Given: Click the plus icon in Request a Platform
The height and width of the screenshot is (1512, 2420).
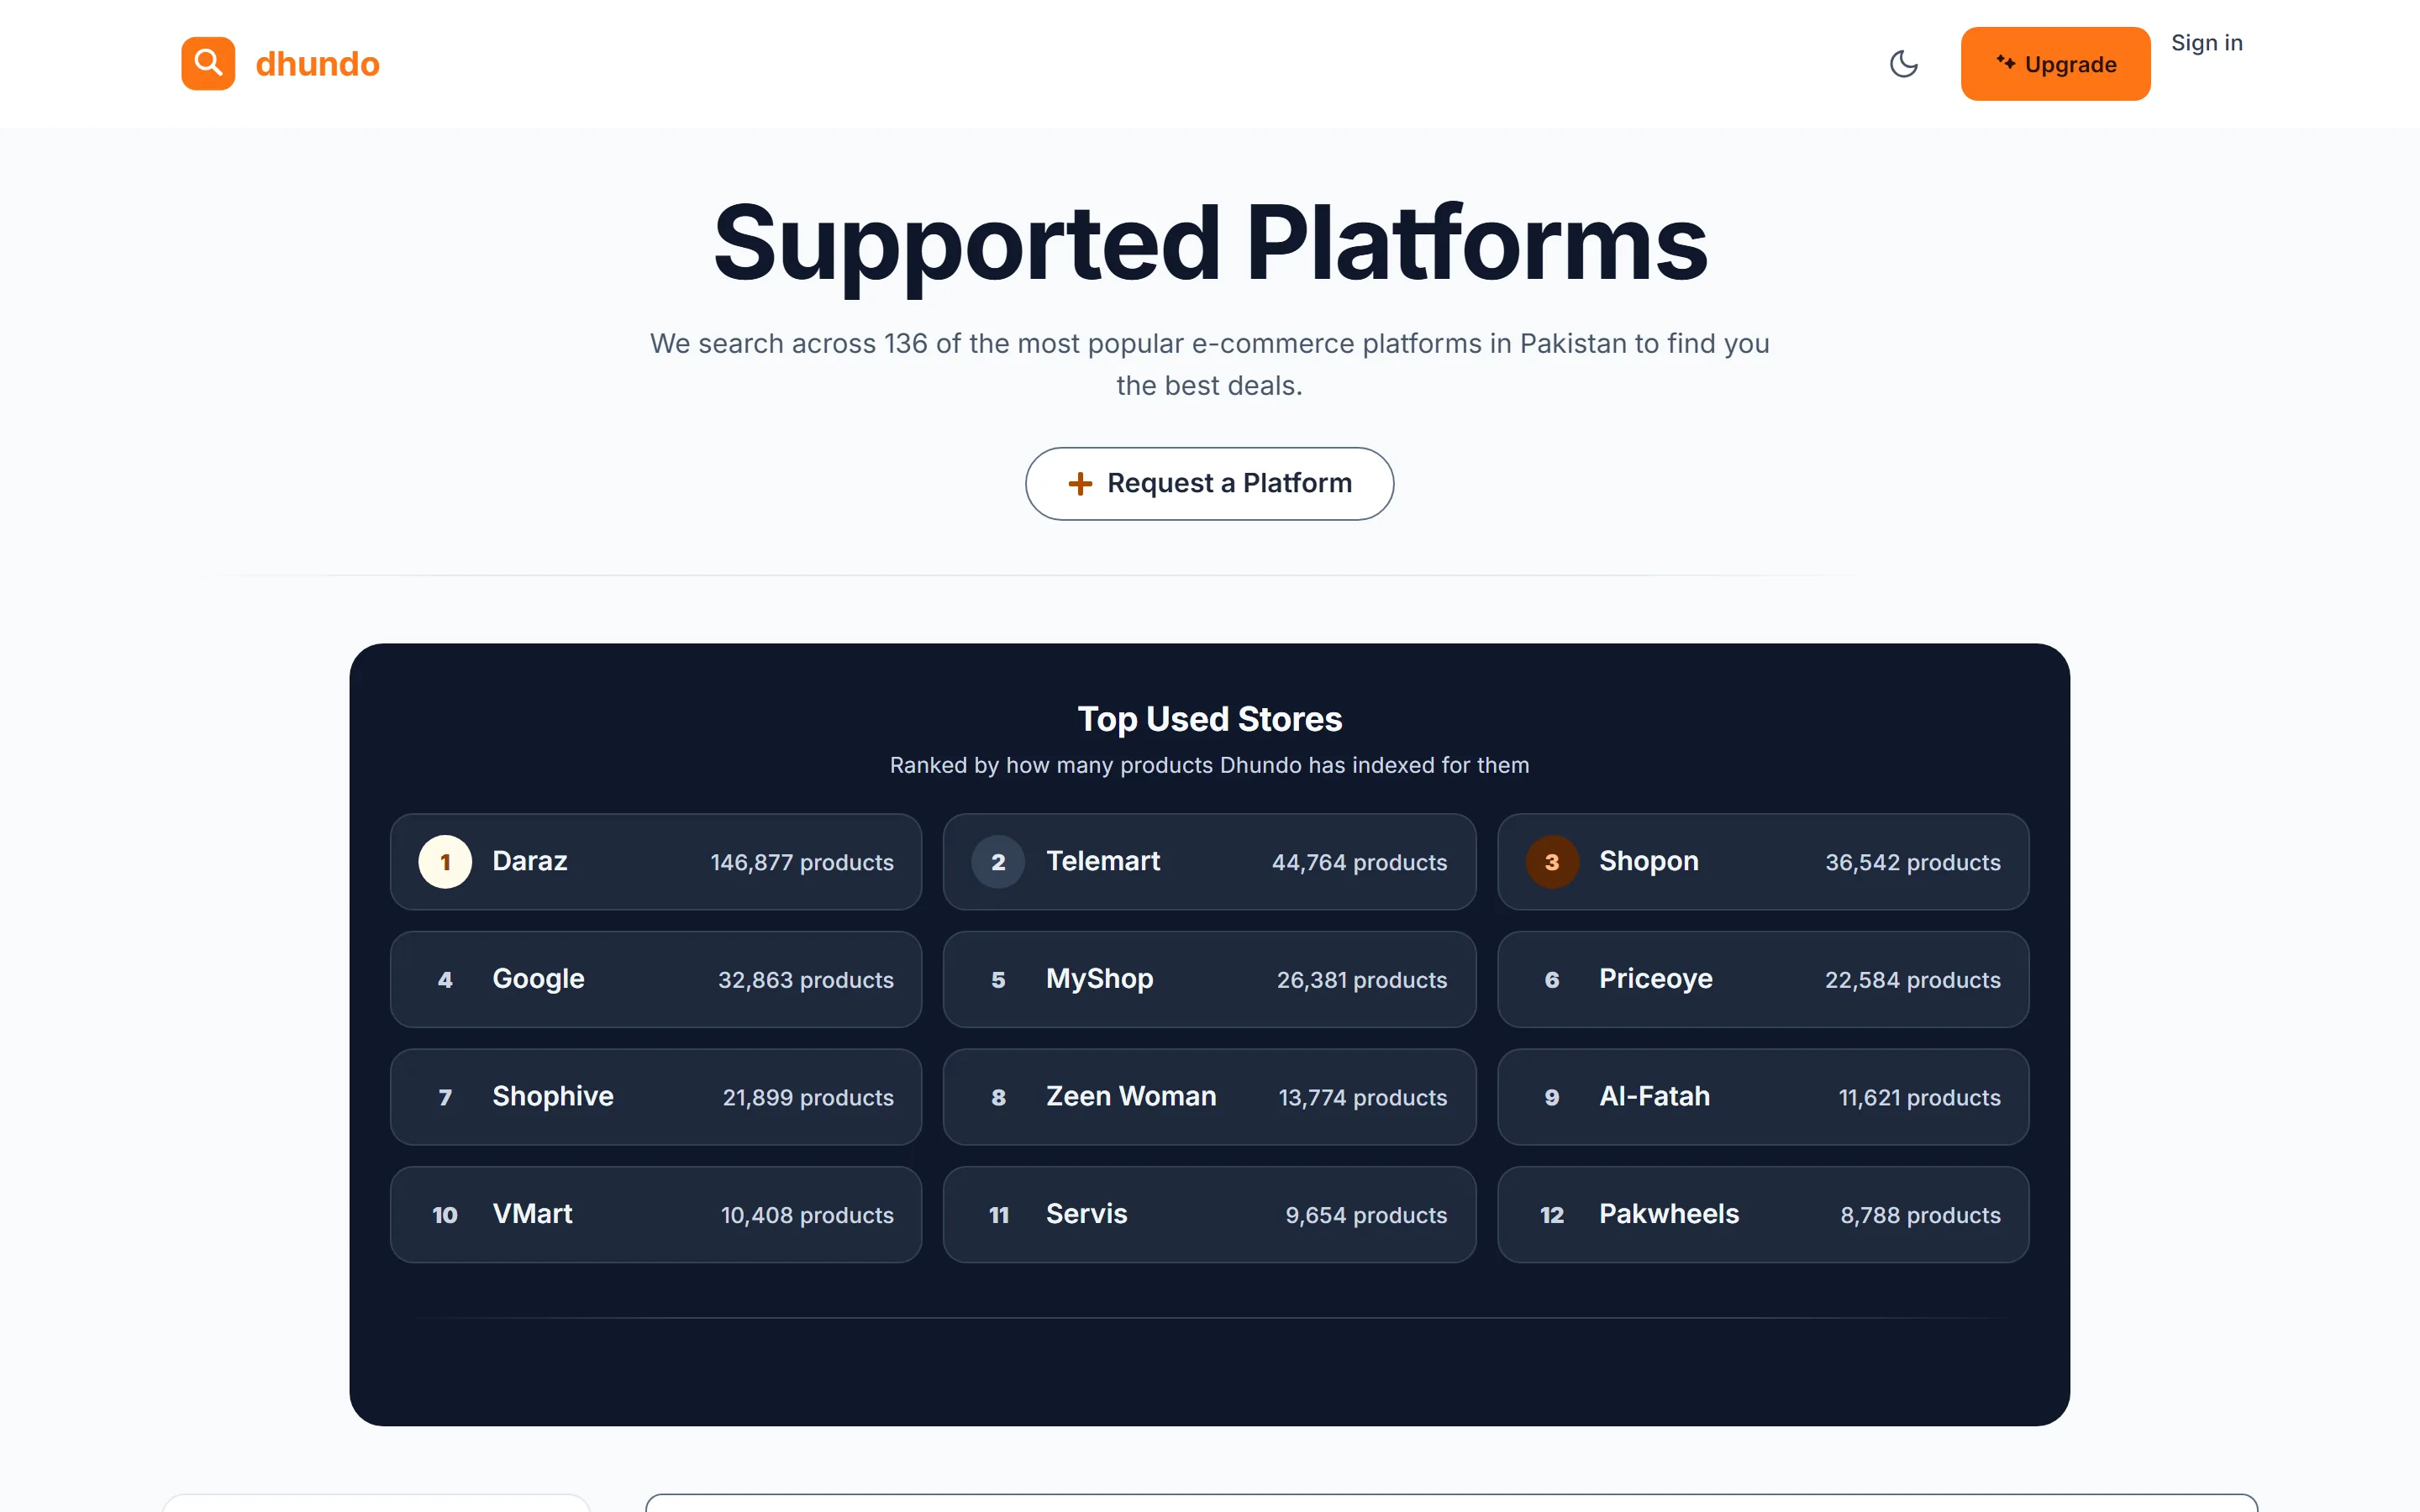Looking at the screenshot, I should (x=1079, y=484).
